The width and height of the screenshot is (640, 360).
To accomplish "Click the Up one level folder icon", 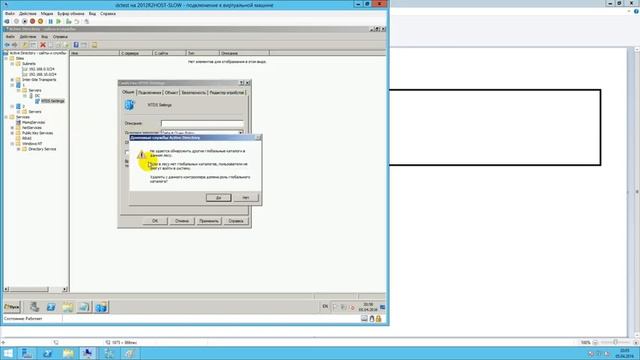I will coord(25,45).
